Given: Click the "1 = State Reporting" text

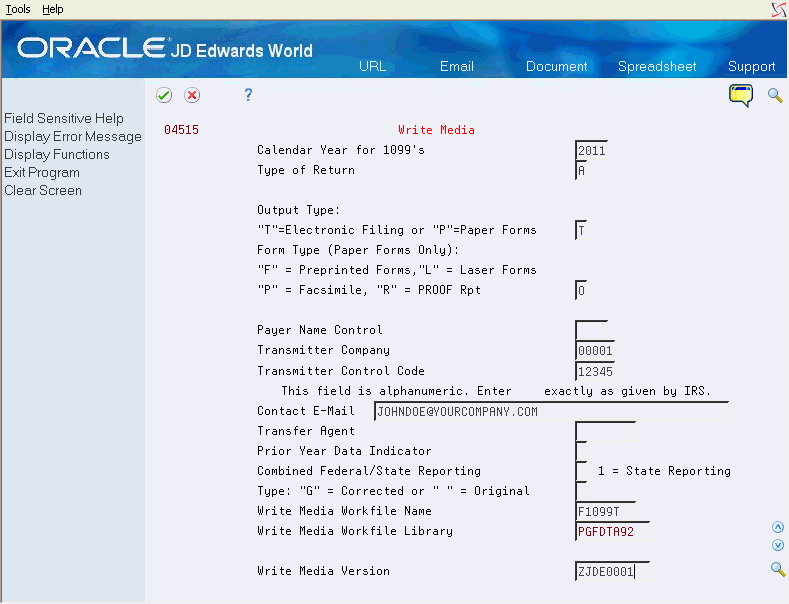Looking at the screenshot, I should (664, 471).
